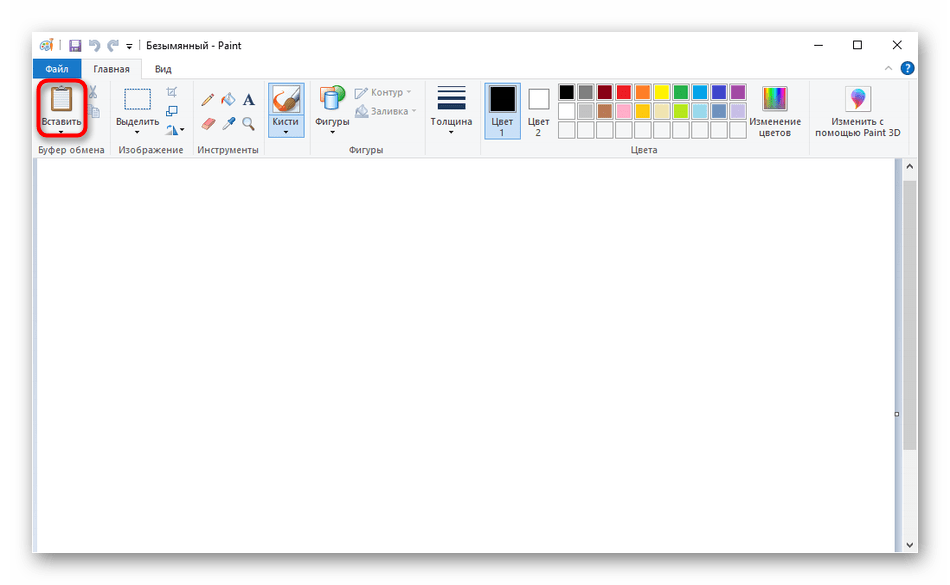Select the Magnifier zoom tool
950x585 pixels.
pyautogui.click(x=248, y=124)
